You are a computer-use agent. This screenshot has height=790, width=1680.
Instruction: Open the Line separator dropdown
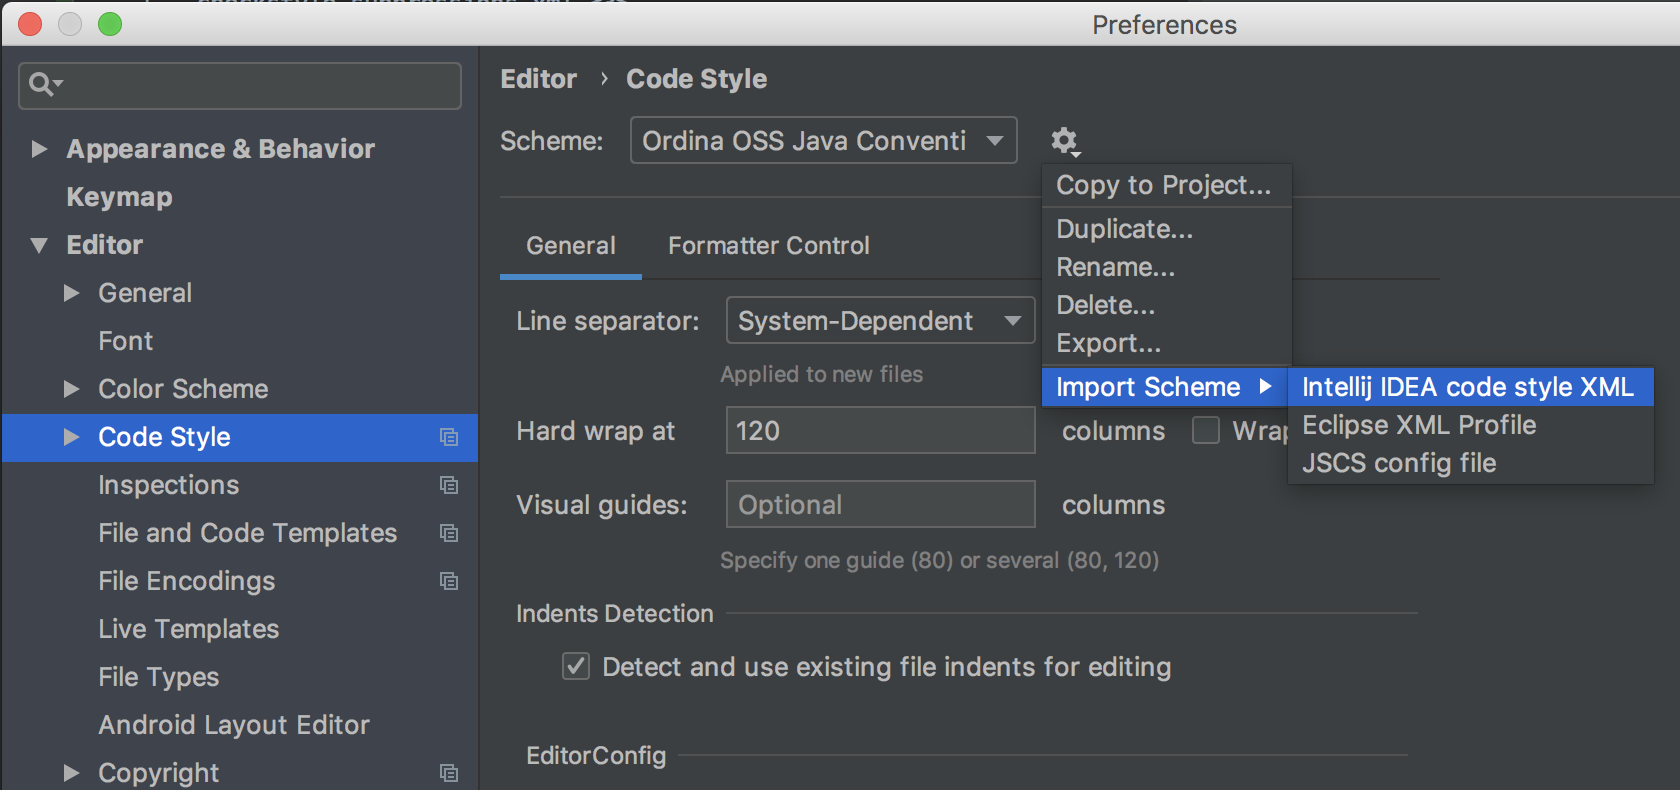point(880,321)
